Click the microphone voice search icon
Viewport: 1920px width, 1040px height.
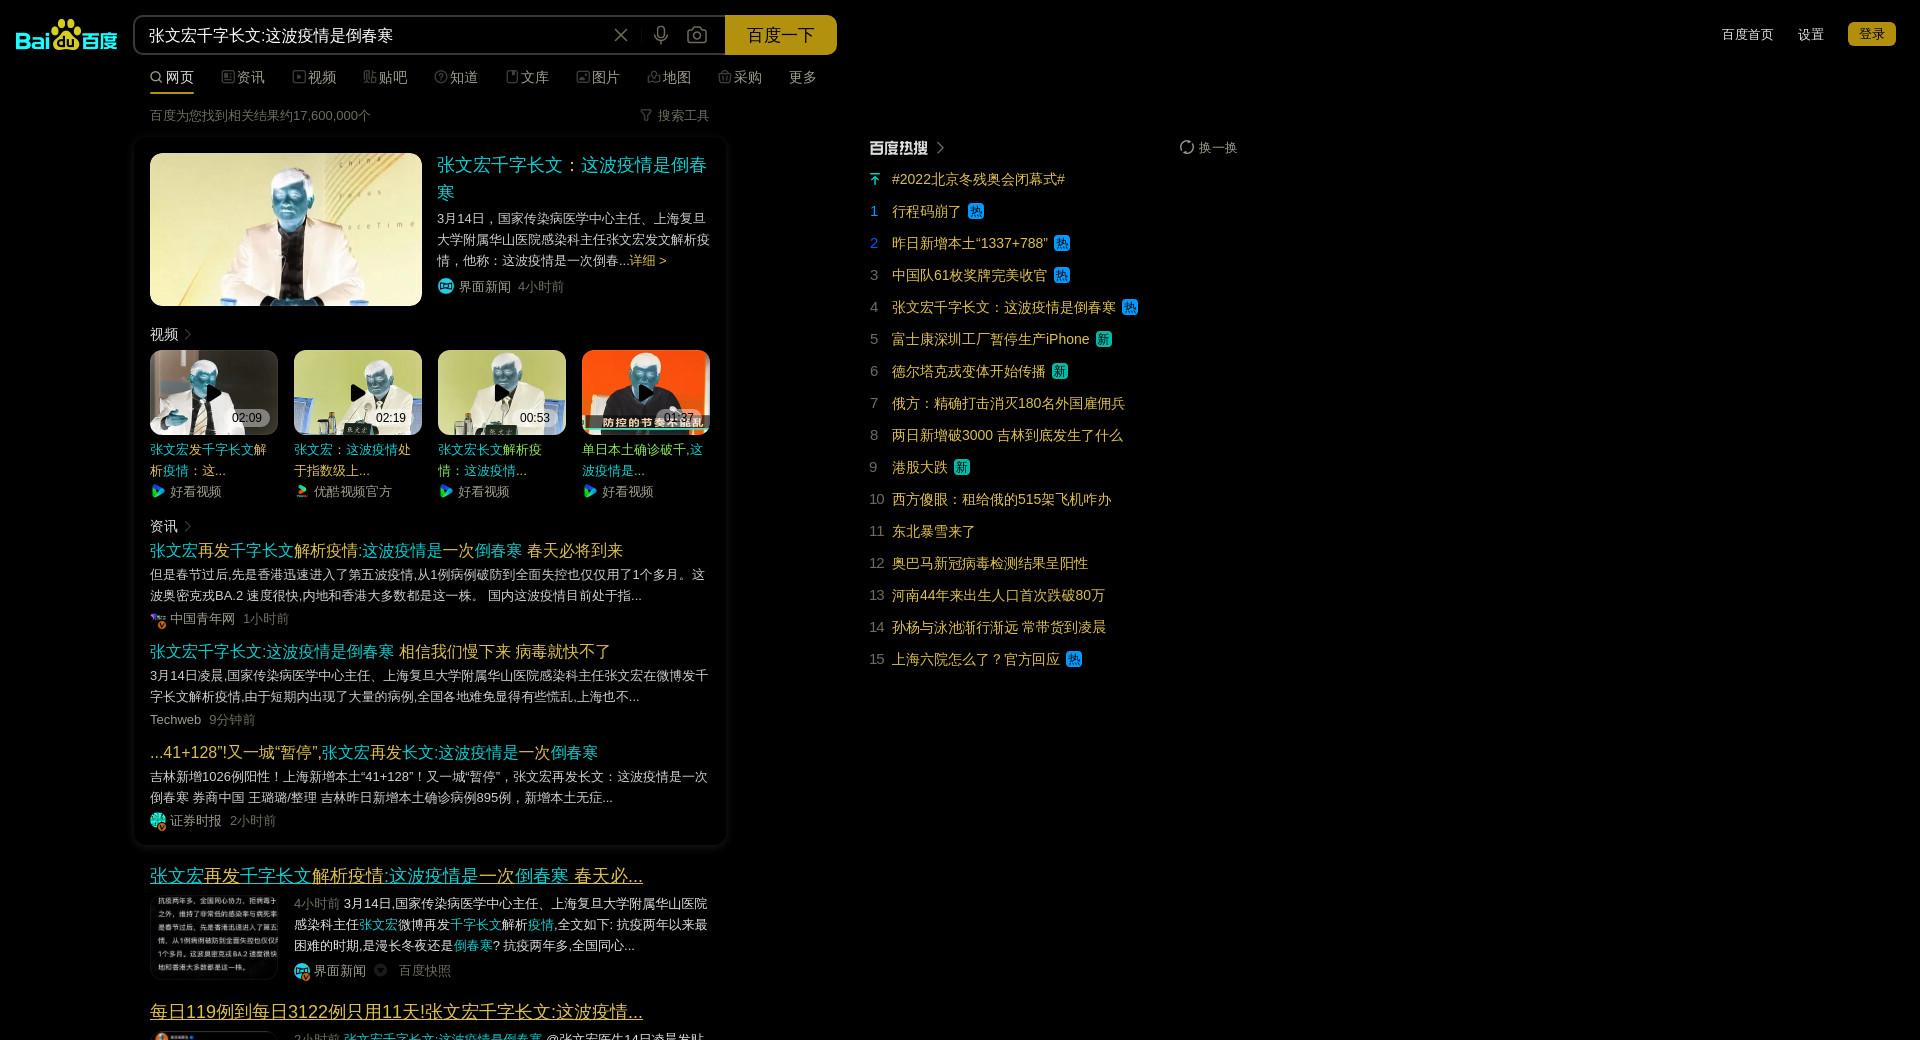coord(661,35)
